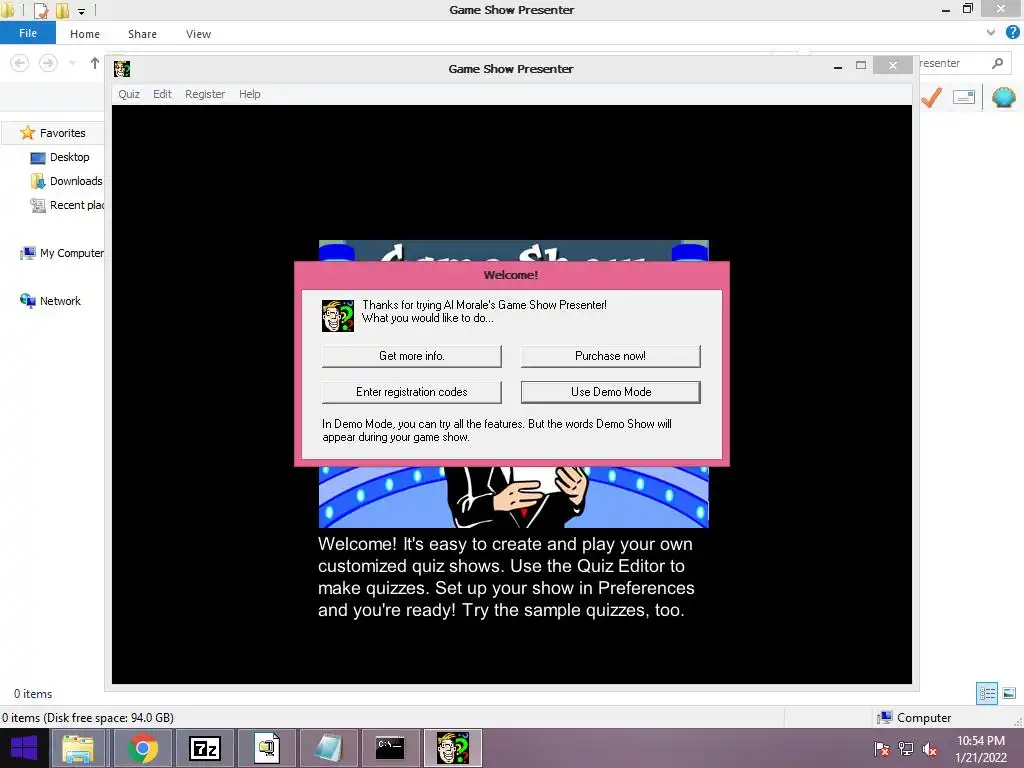Screen dimensions: 1024x768
Task: Click the Computer status bar entry
Action: click(x=914, y=718)
